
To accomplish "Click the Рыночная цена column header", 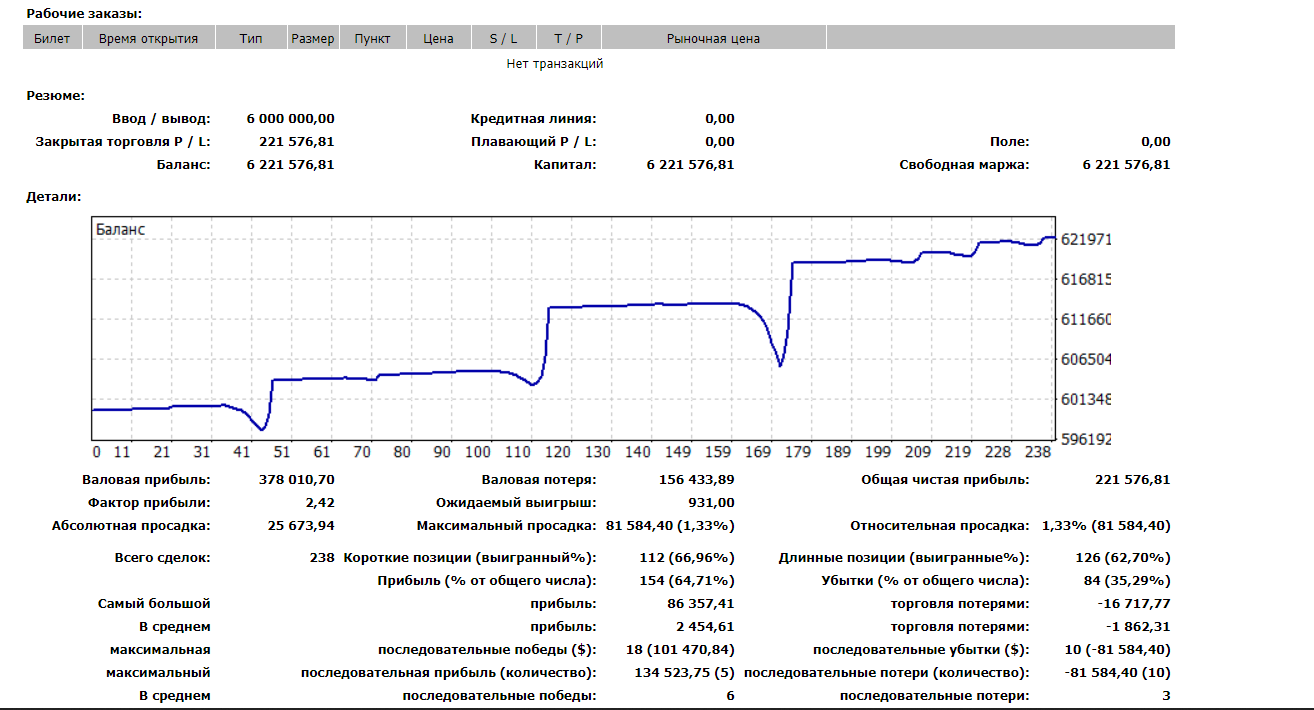I will tap(713, 39).
